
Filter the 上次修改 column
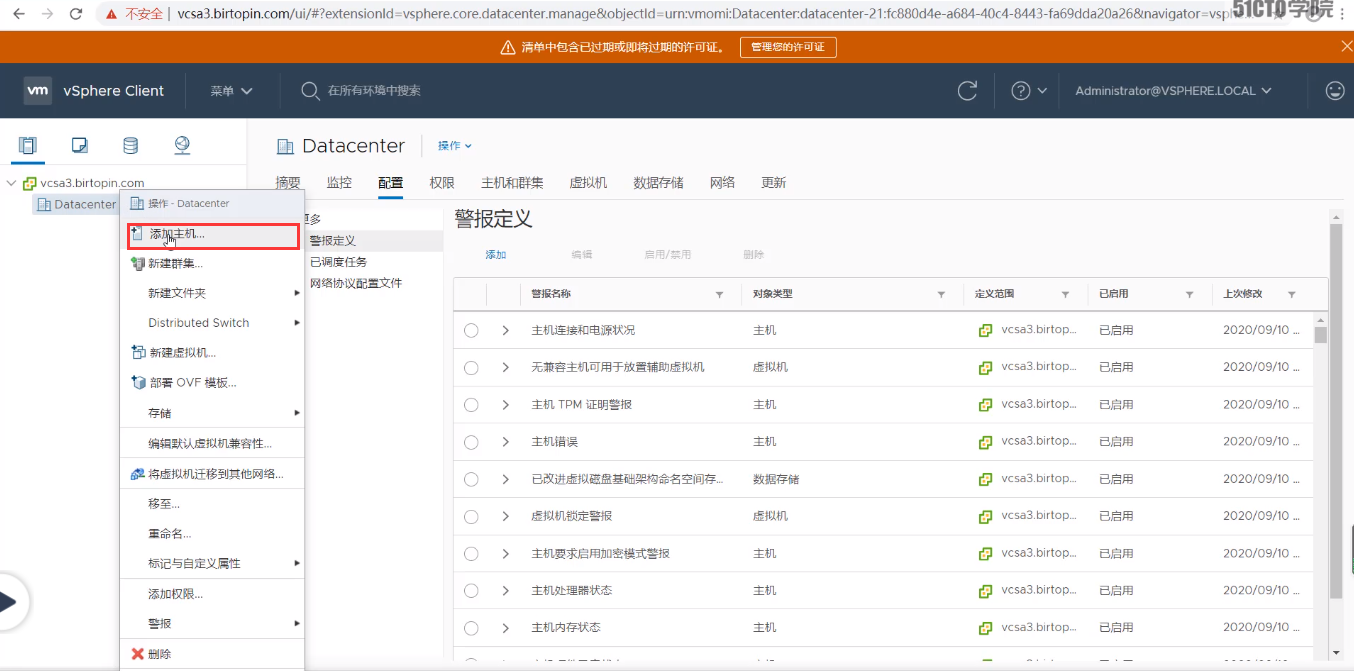(x=1292, y=295)
